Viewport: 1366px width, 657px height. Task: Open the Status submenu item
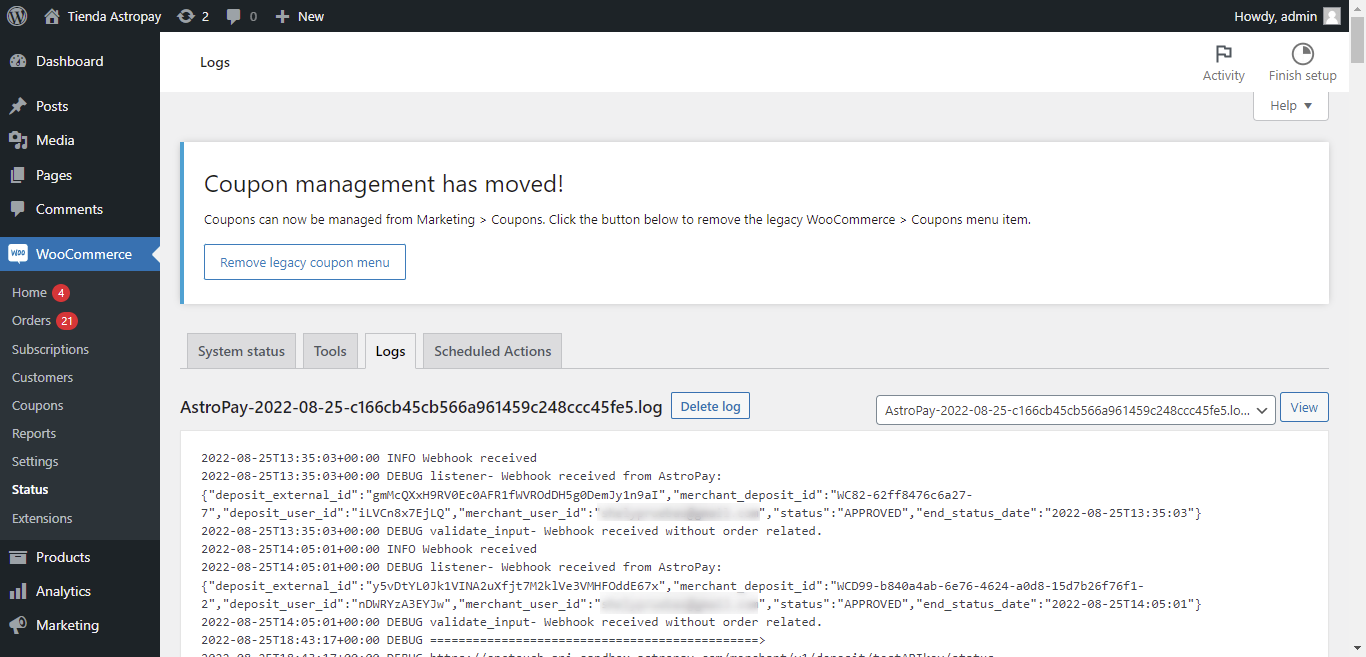tap(30, 490)
